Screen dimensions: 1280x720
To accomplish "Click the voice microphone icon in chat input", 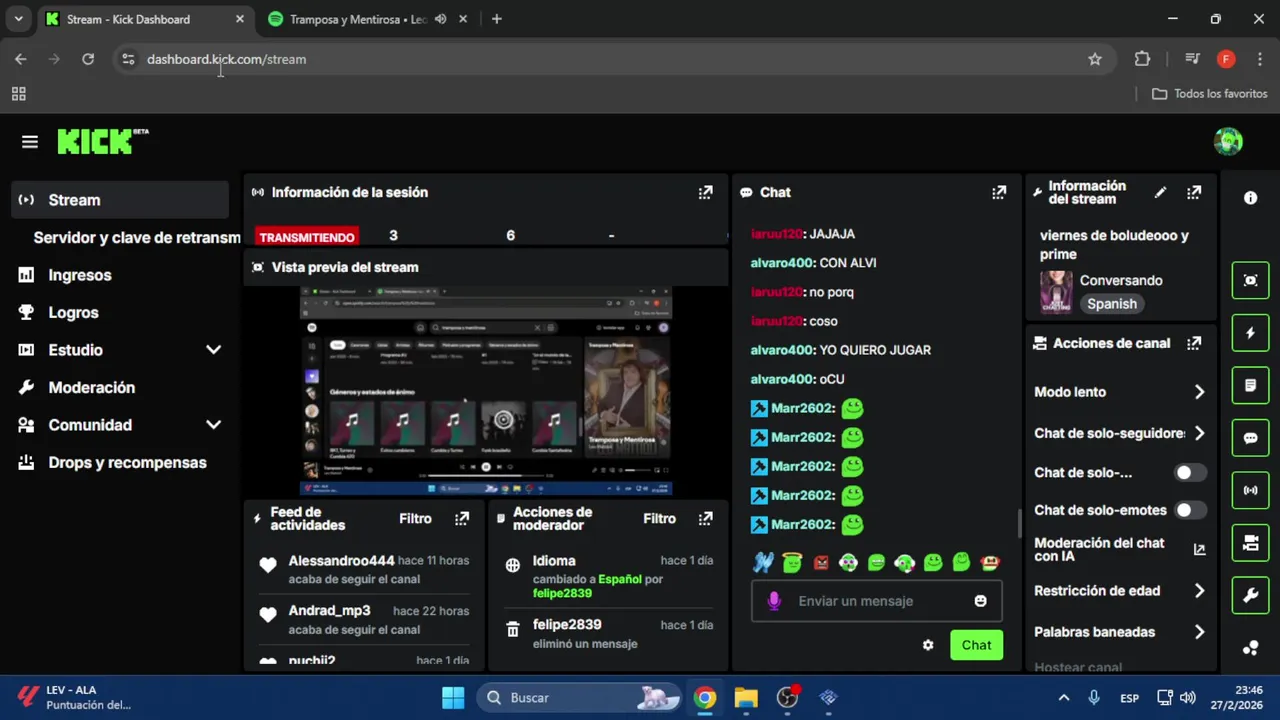I will click(x=773, y=601).
